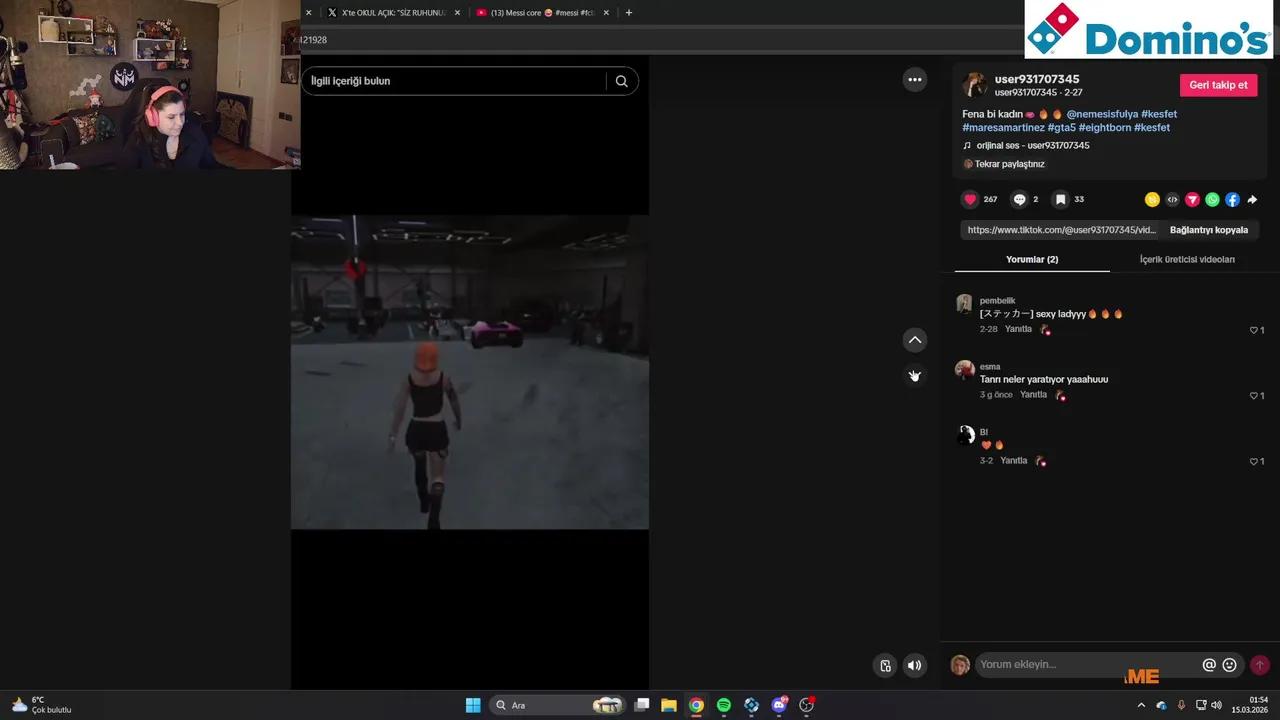Viewport: 1280px width, 720px height.
Task: Open Spotify from the taskbar
Action: [x=724, y=705]
